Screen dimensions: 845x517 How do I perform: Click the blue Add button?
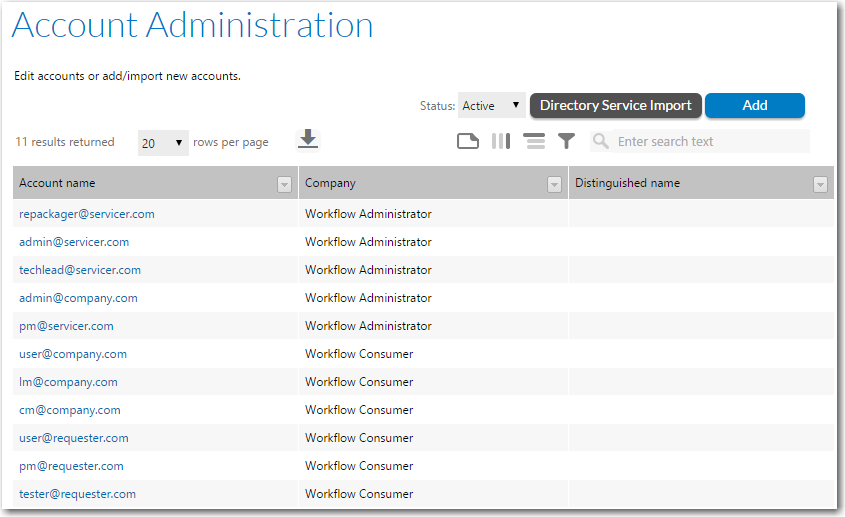[754, 106]
